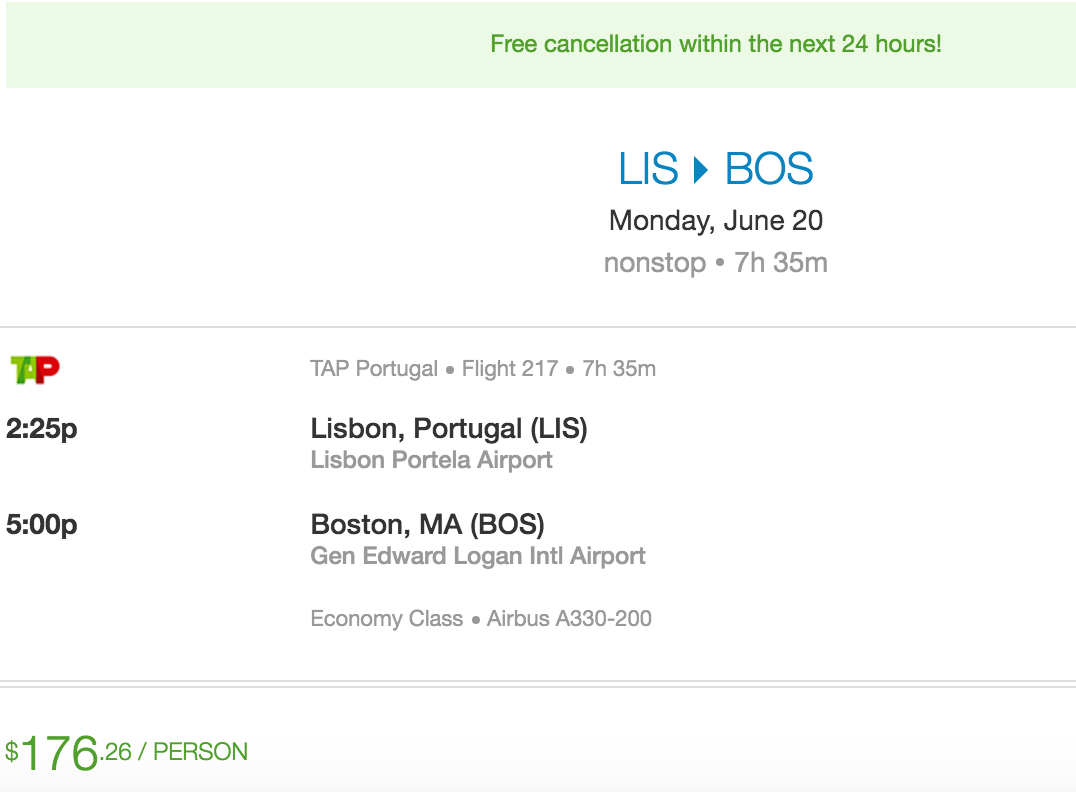Click Boston, MA (BOS) city name
This screenshot has width=1076, height=792.
(x=428, y=525)
